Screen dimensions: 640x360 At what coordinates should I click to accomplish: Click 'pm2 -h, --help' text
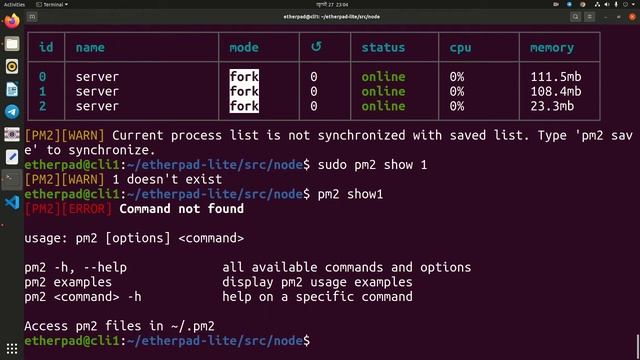[x=76, y=268]
